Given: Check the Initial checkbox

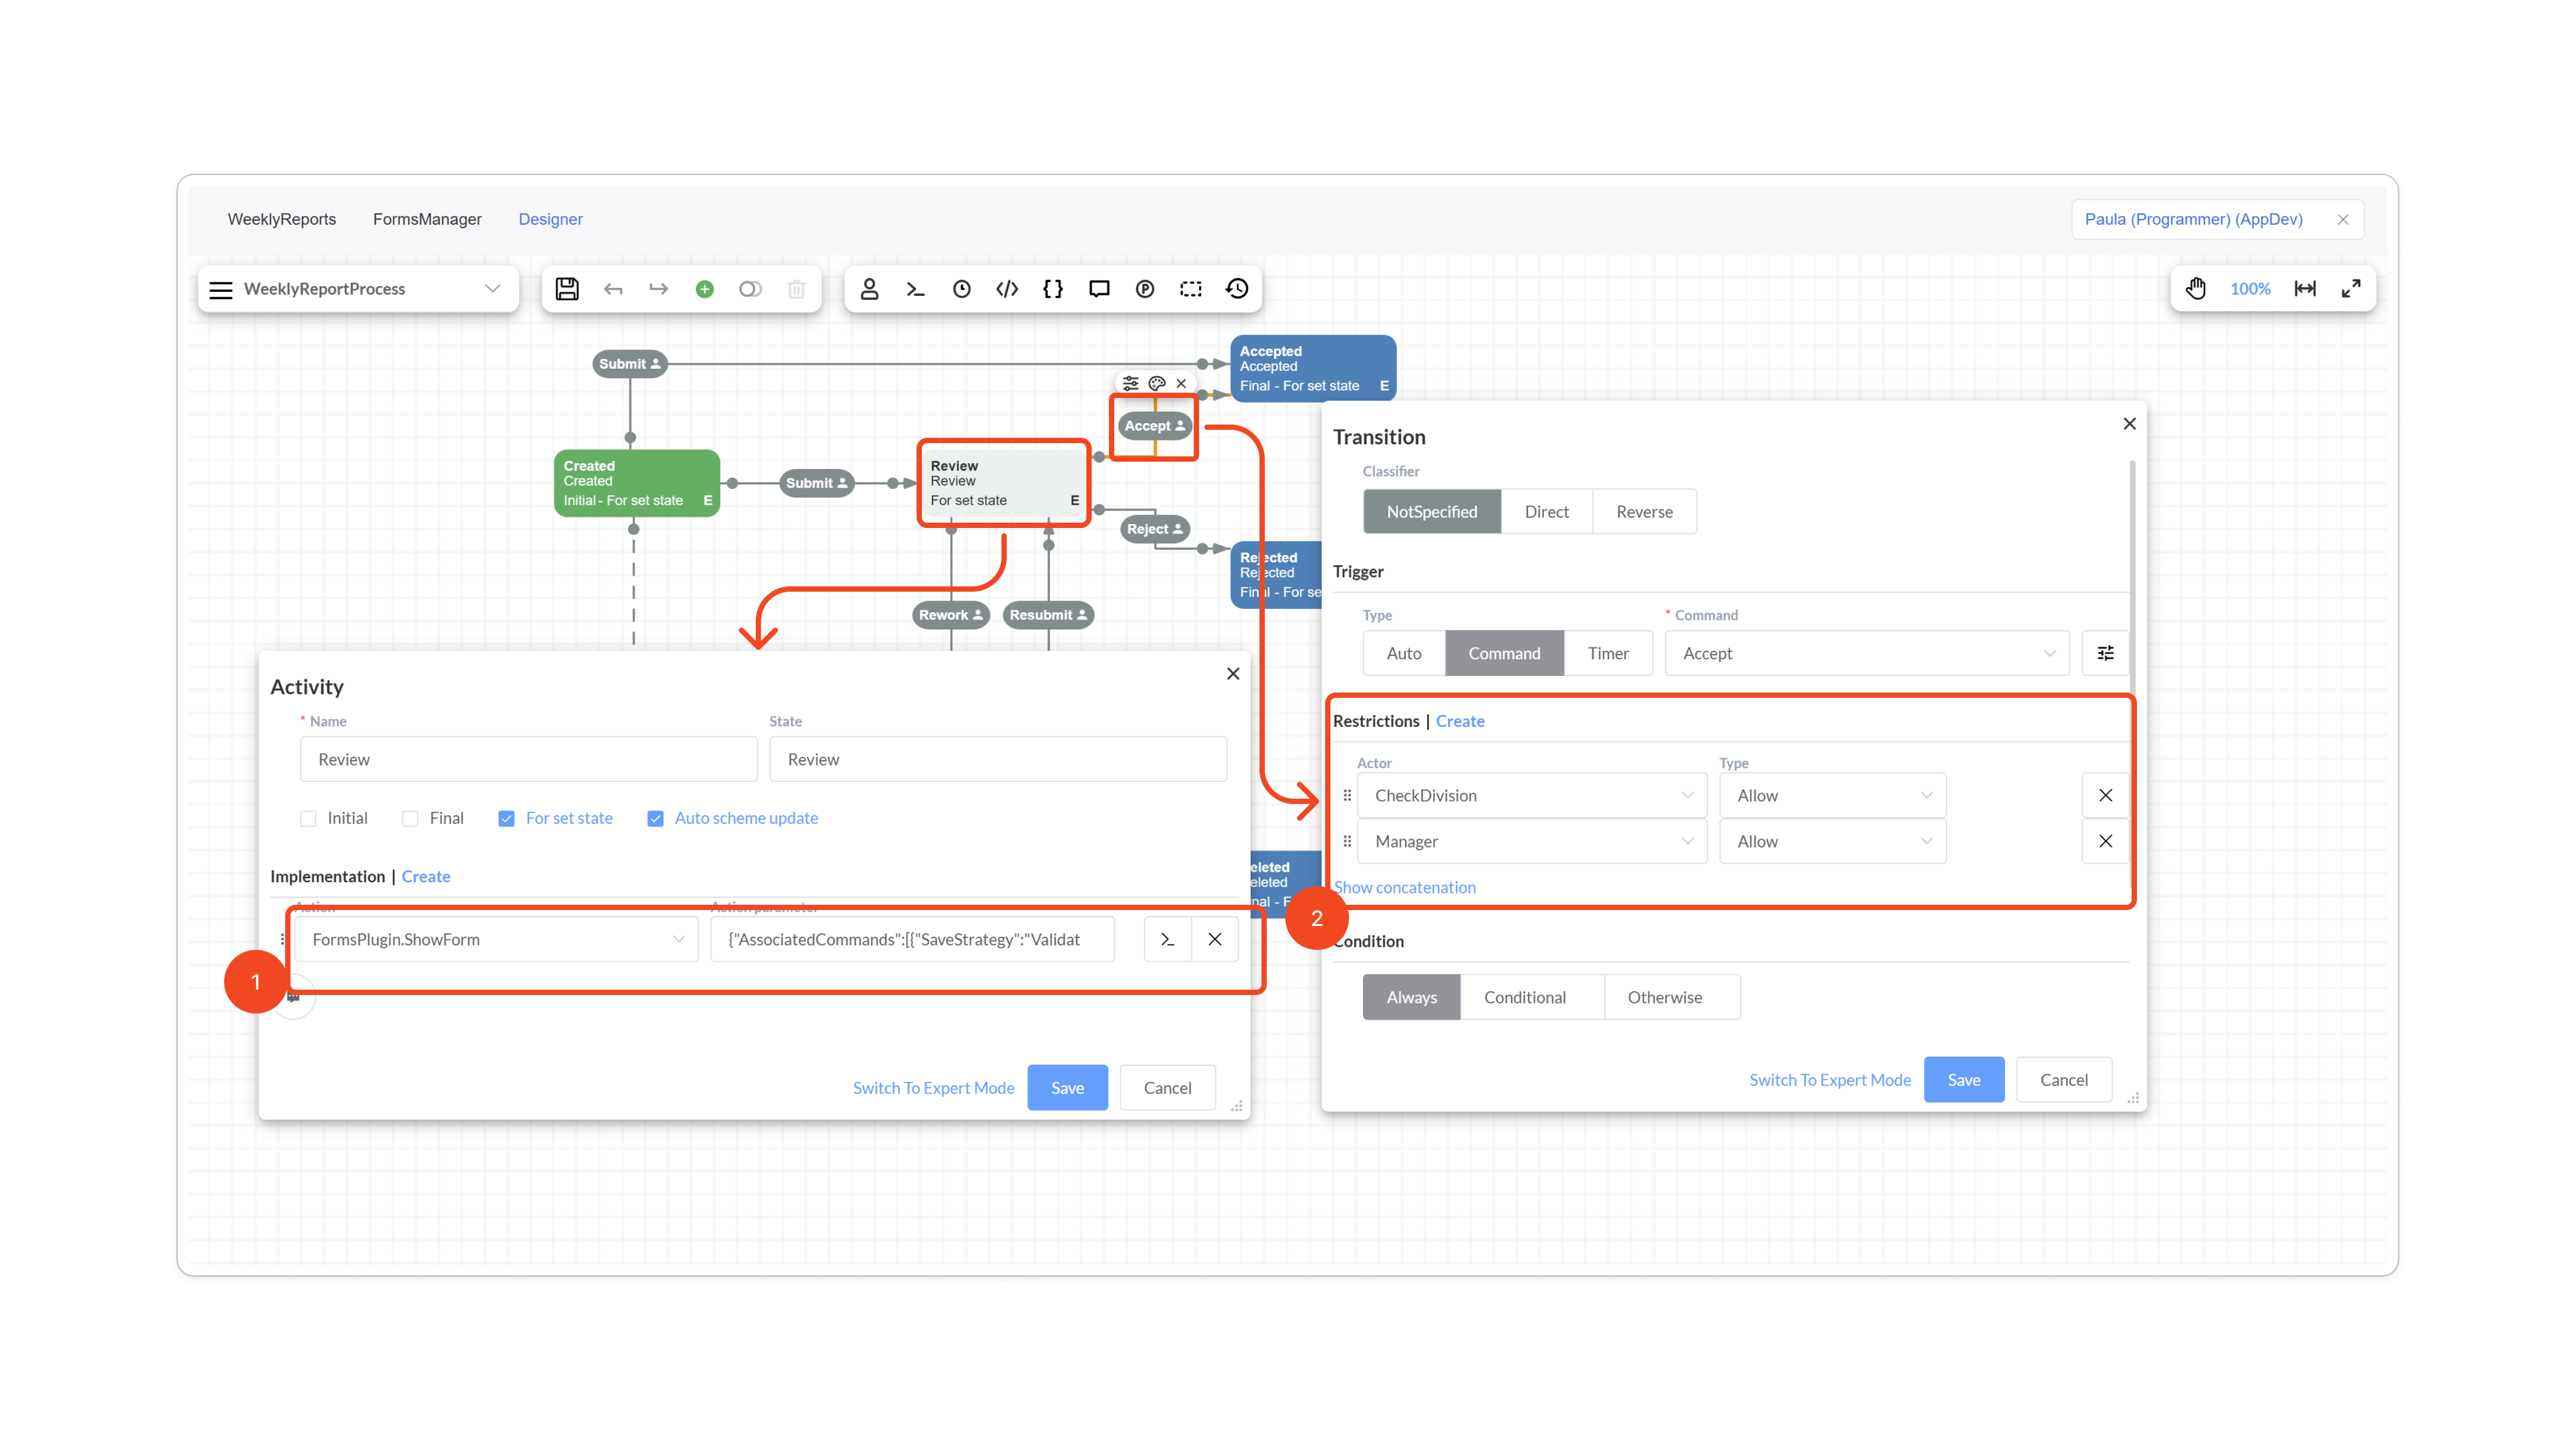Looking at the screenshot, I should (308, 818).
